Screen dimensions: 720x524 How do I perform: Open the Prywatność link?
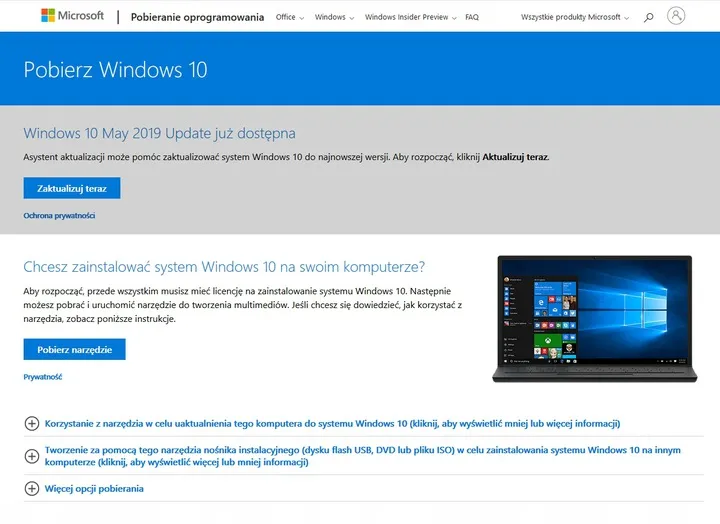(43, 377)
